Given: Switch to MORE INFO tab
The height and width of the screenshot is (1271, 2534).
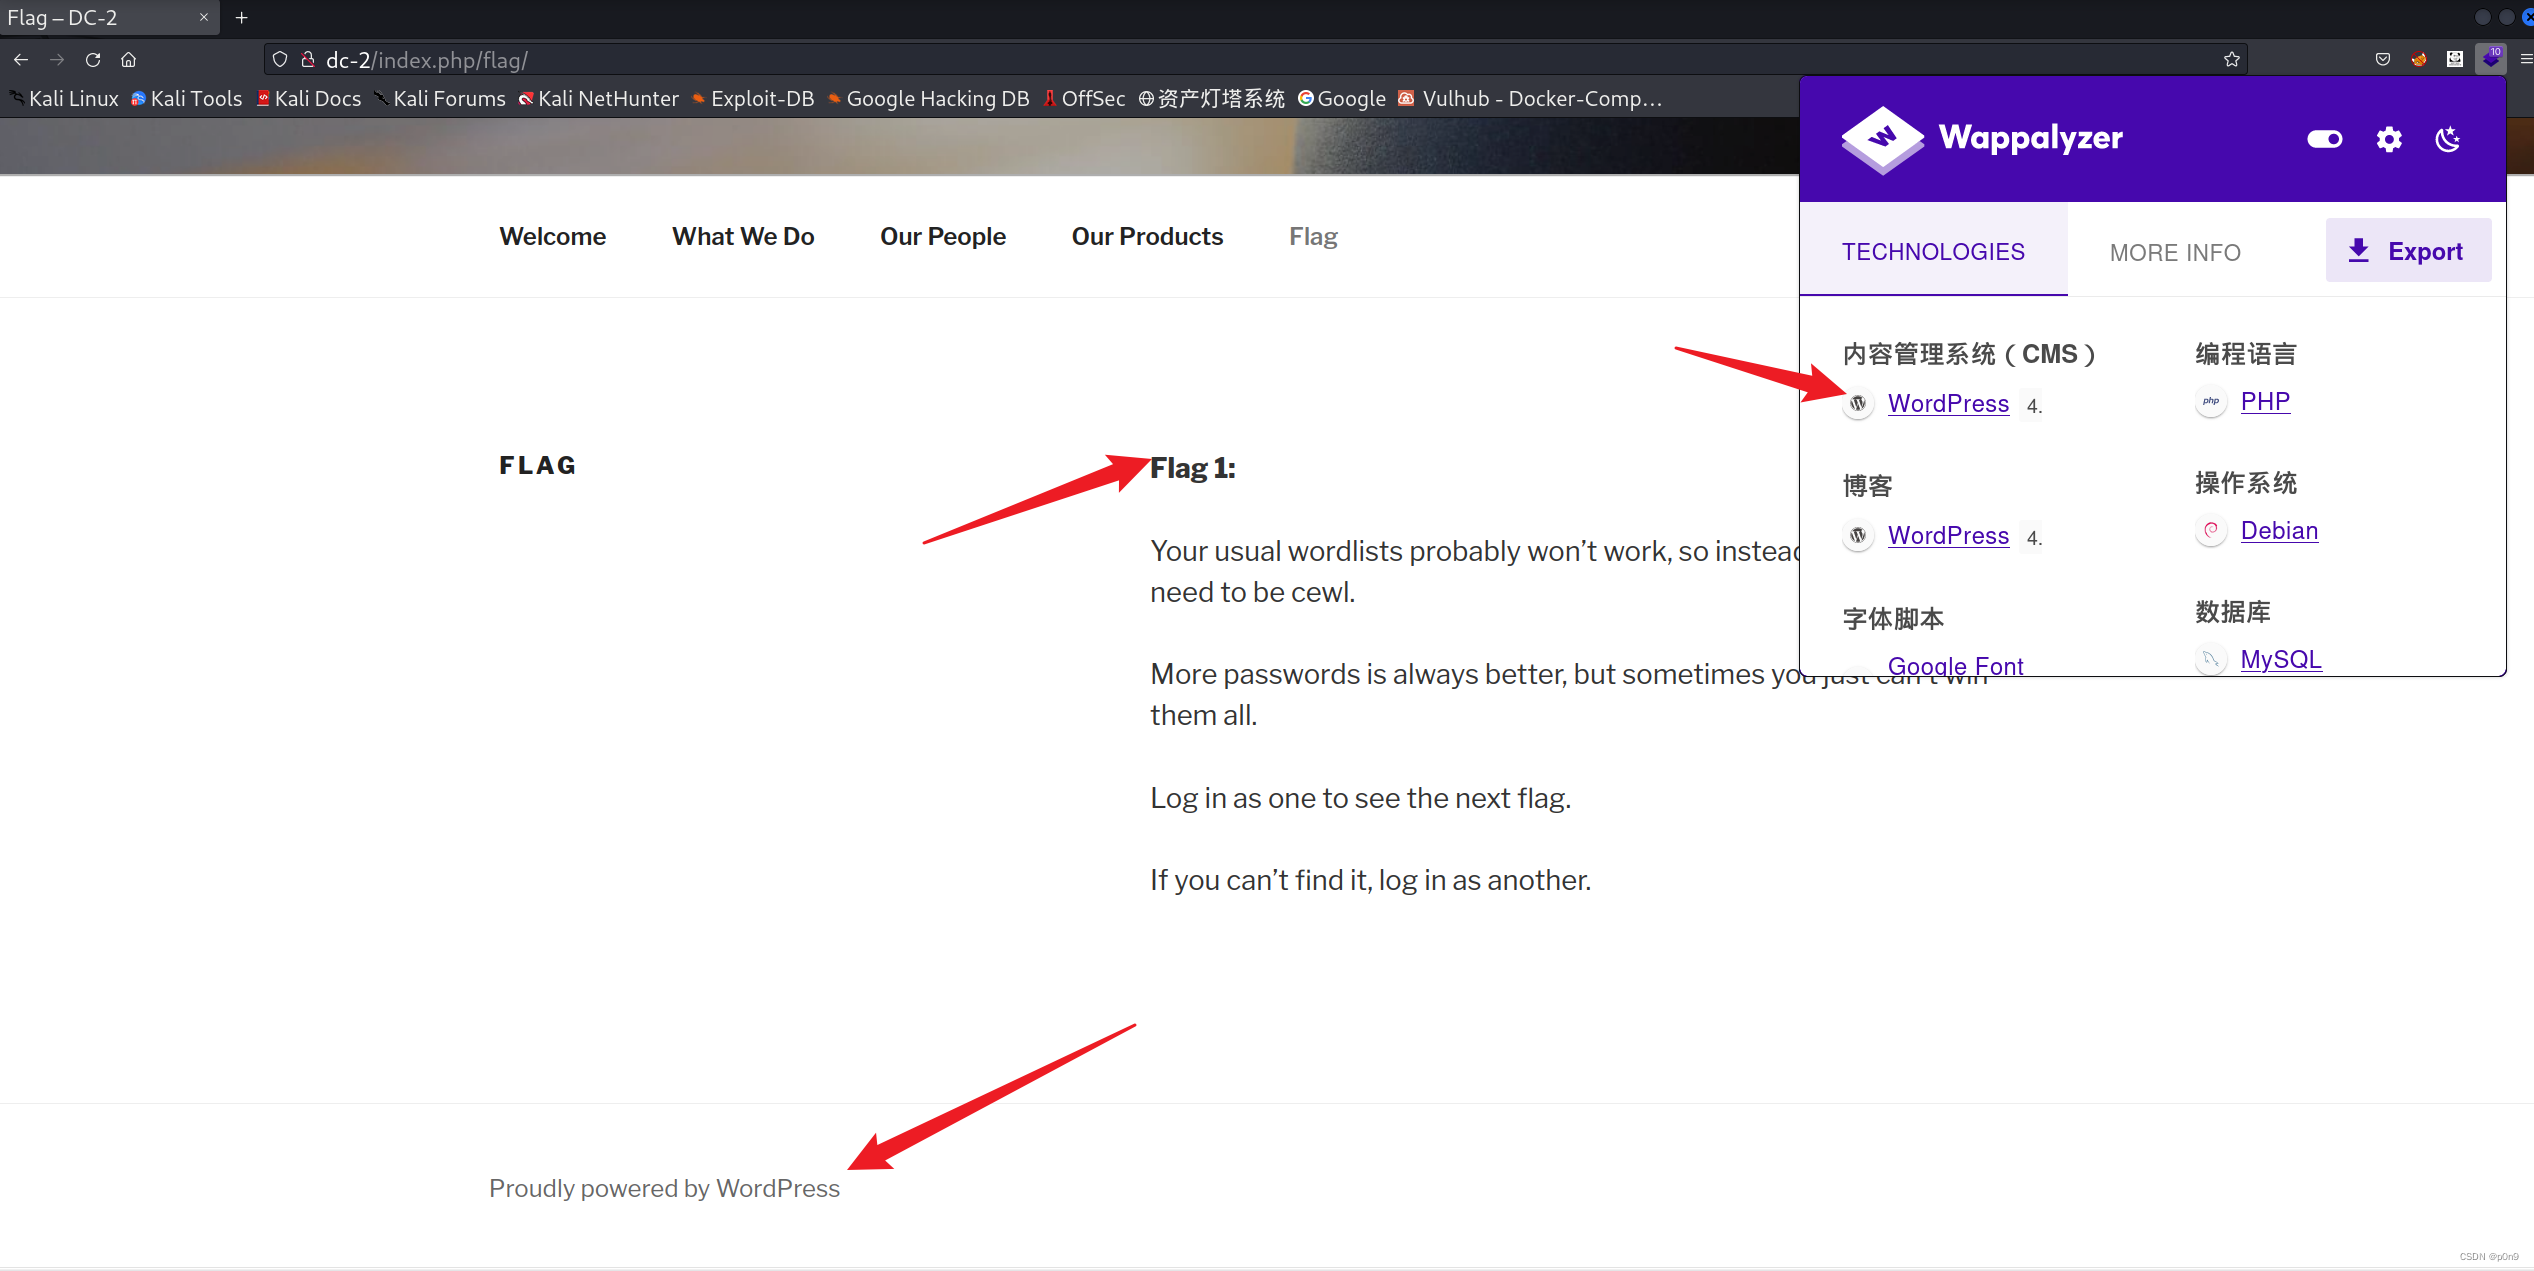Looking at the screenshot, I should (x=2175, y=253).
